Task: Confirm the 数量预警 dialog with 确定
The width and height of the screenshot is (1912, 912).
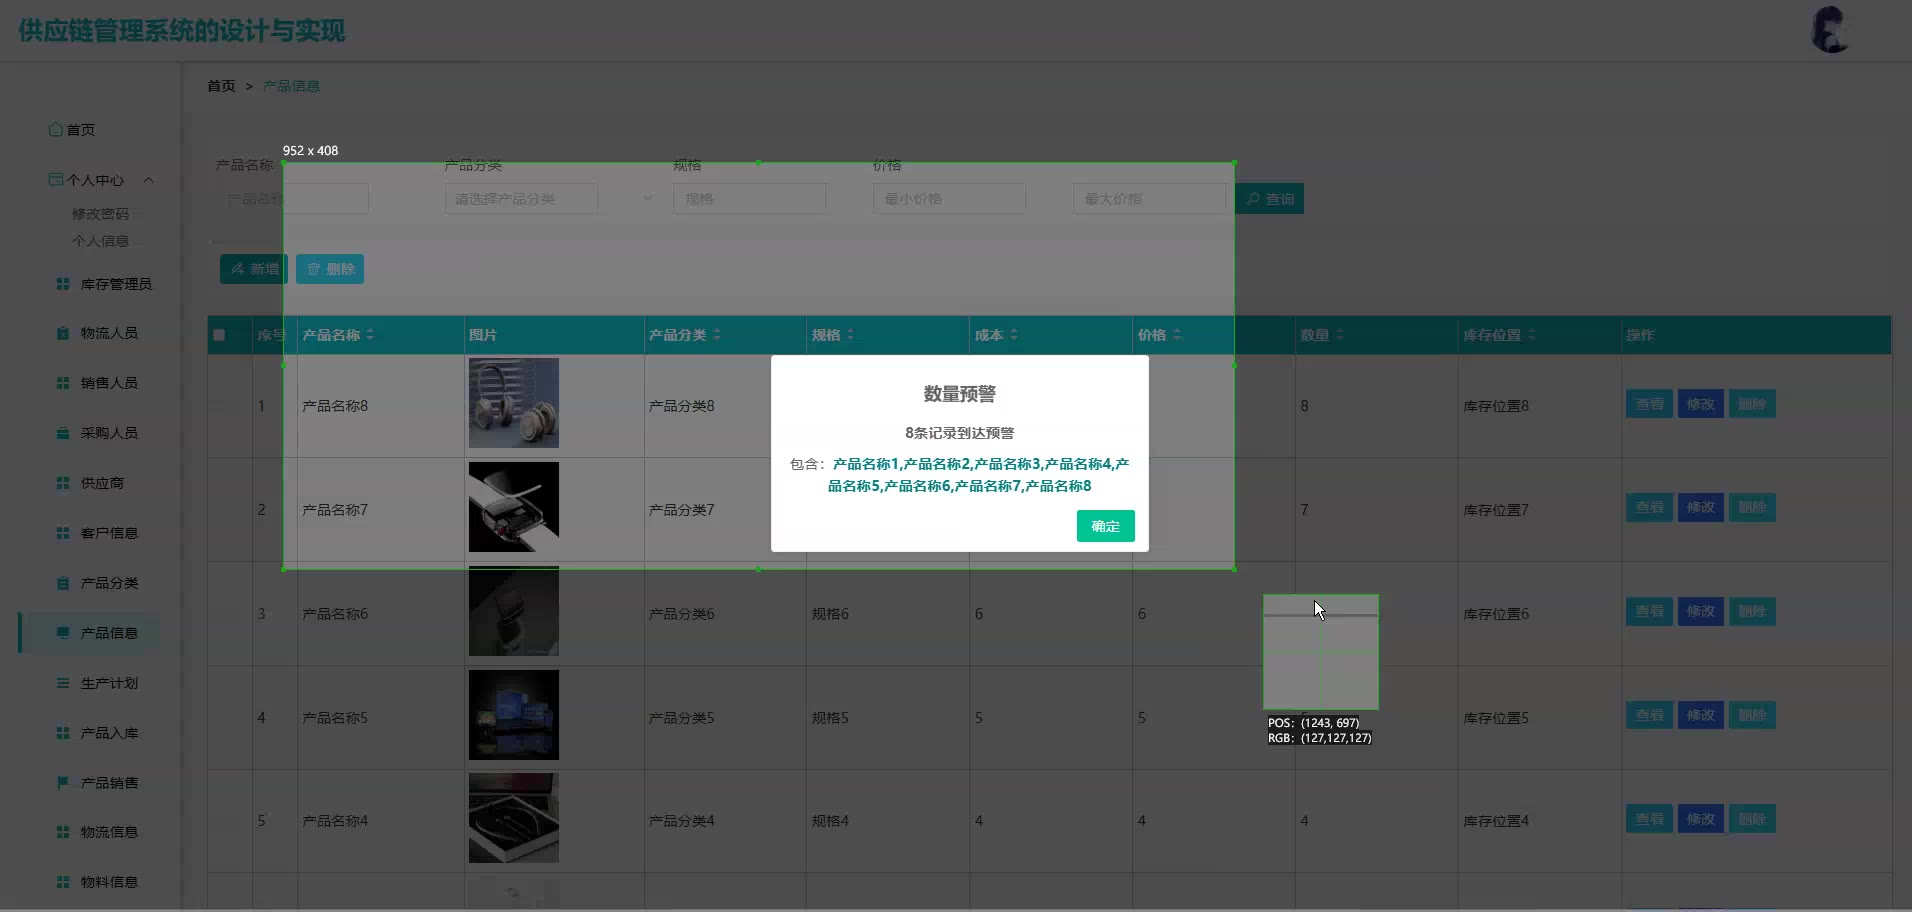Action: click(1105, 526)
